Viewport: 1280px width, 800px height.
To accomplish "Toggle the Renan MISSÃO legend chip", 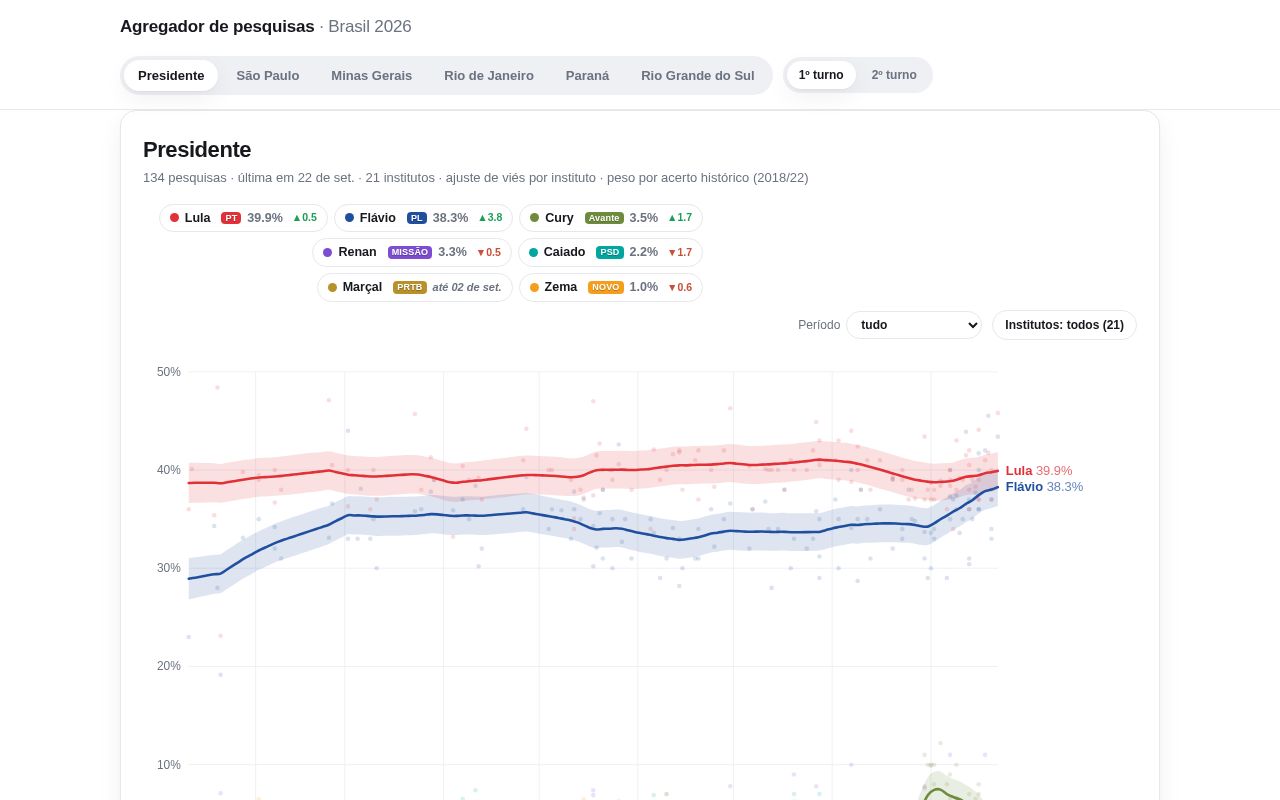I will (412, 253).
